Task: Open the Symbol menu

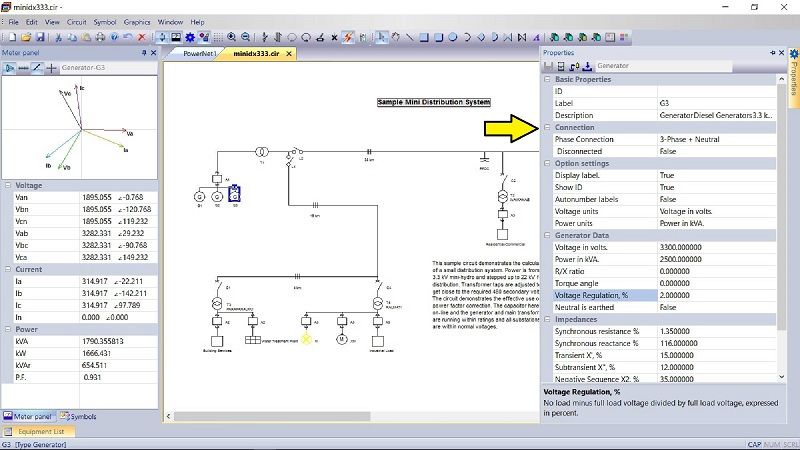Action: point(105,22)
